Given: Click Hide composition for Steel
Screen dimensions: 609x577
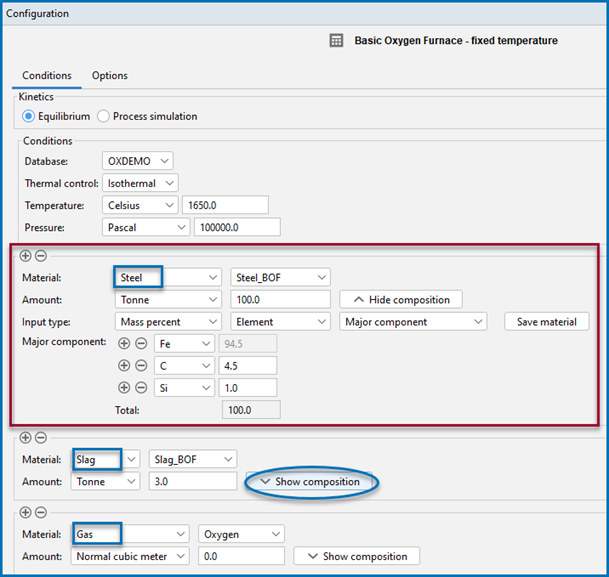Looking at the screenshot, I should click(401, 299).
